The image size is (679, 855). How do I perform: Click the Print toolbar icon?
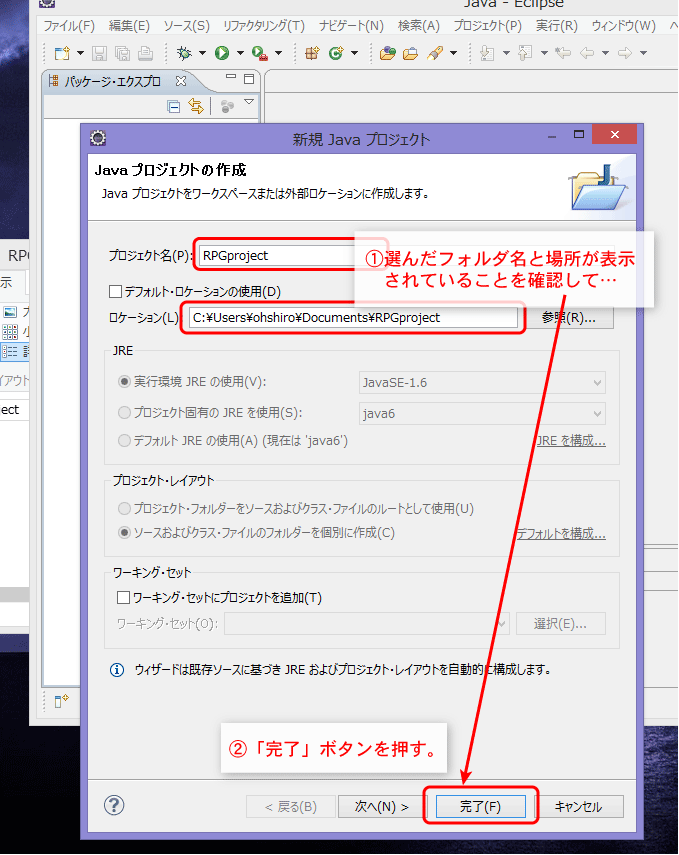[x=146, y=53]
